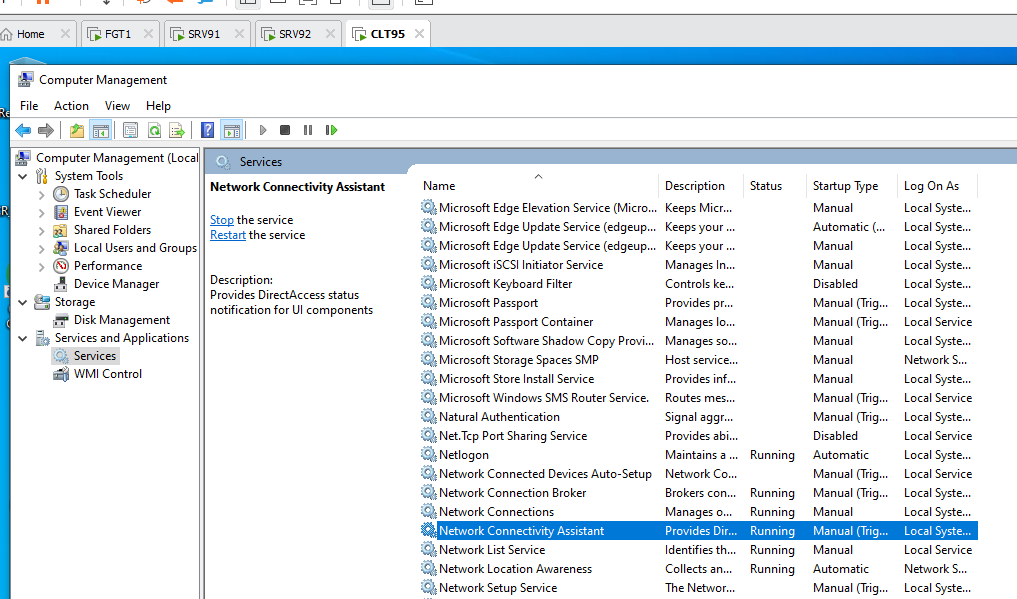Screen dimensions: 1017x599
Task: Expand the Local Users and Groups node
Action: pyautogui.click(x=42, y=248)
